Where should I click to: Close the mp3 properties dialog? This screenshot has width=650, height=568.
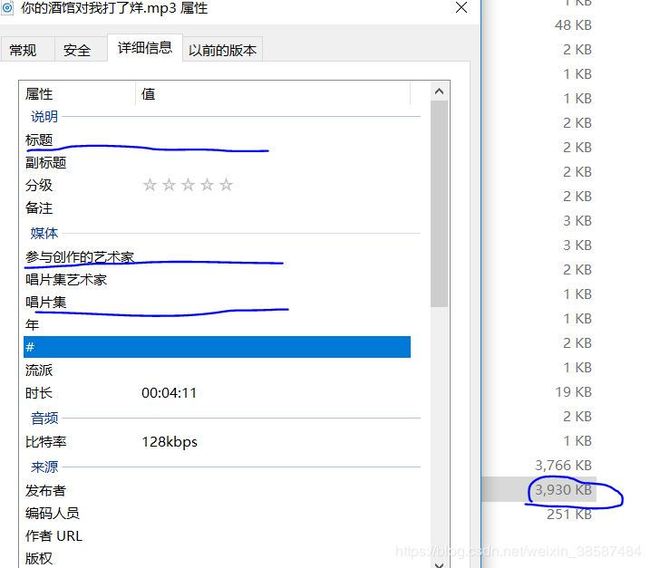461,8
